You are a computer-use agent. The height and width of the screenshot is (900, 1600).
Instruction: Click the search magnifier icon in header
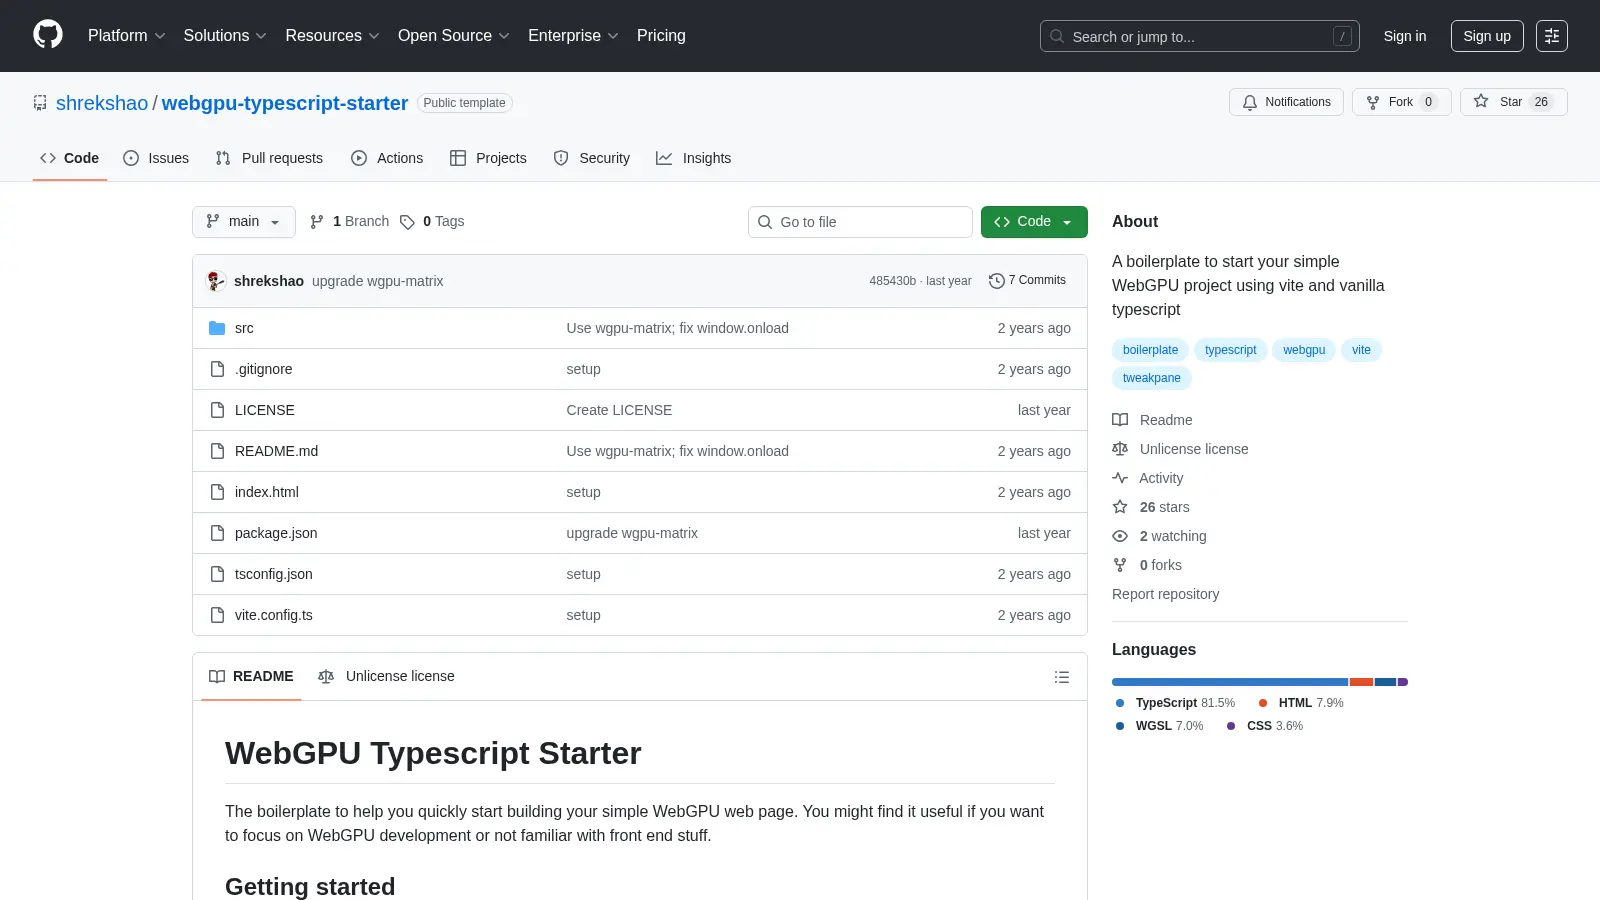tap(1057, 36)
